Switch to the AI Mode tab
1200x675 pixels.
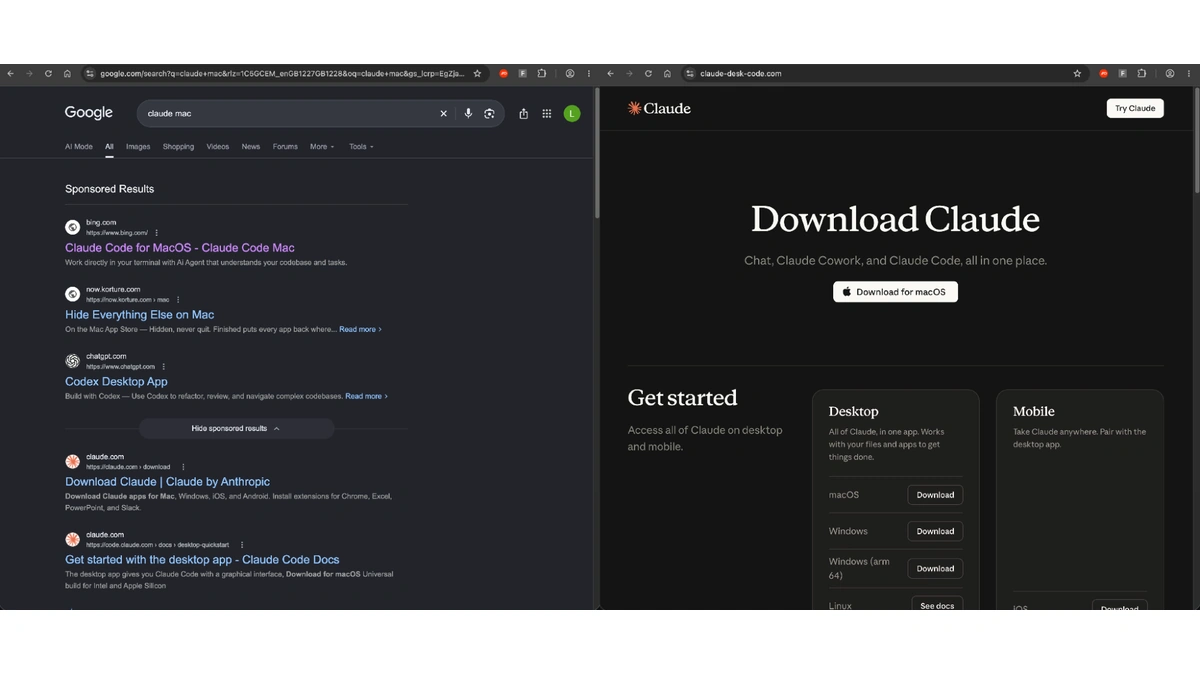pyautogui.click(x=79, y=147)
